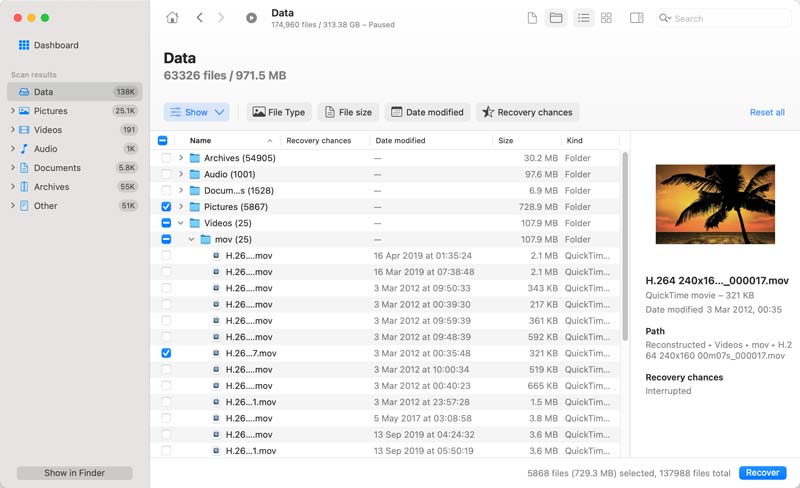The image size is (800, 488).
Task: Sort by Date modified column header
Action: point(400,140)
